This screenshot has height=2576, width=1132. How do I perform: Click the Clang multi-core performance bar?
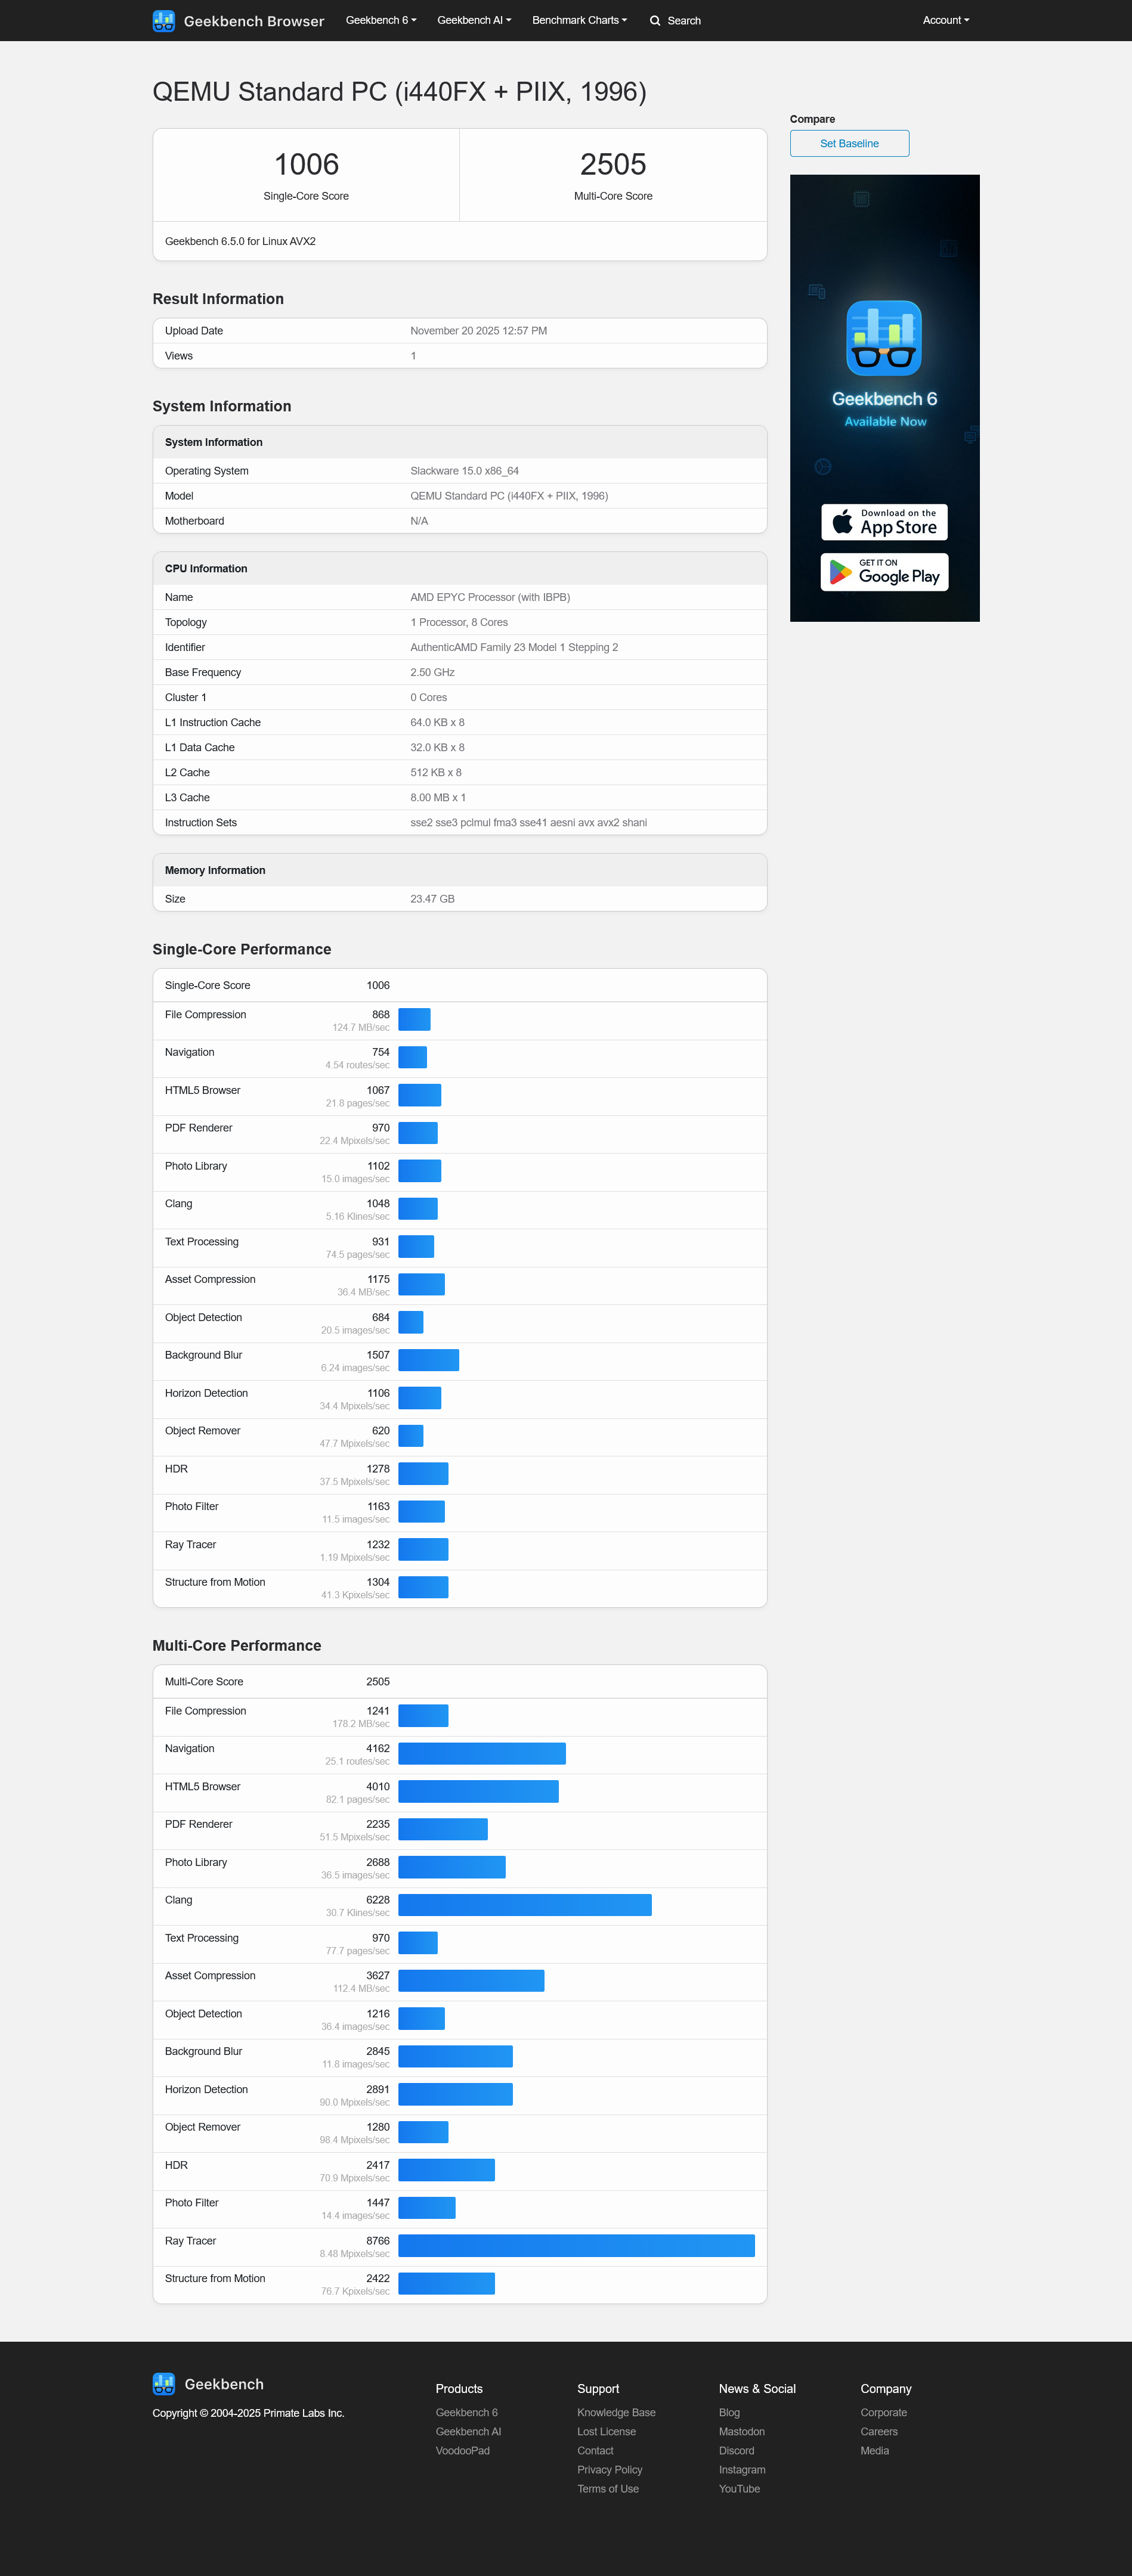pyautogui.click(x=524, y=1906)
